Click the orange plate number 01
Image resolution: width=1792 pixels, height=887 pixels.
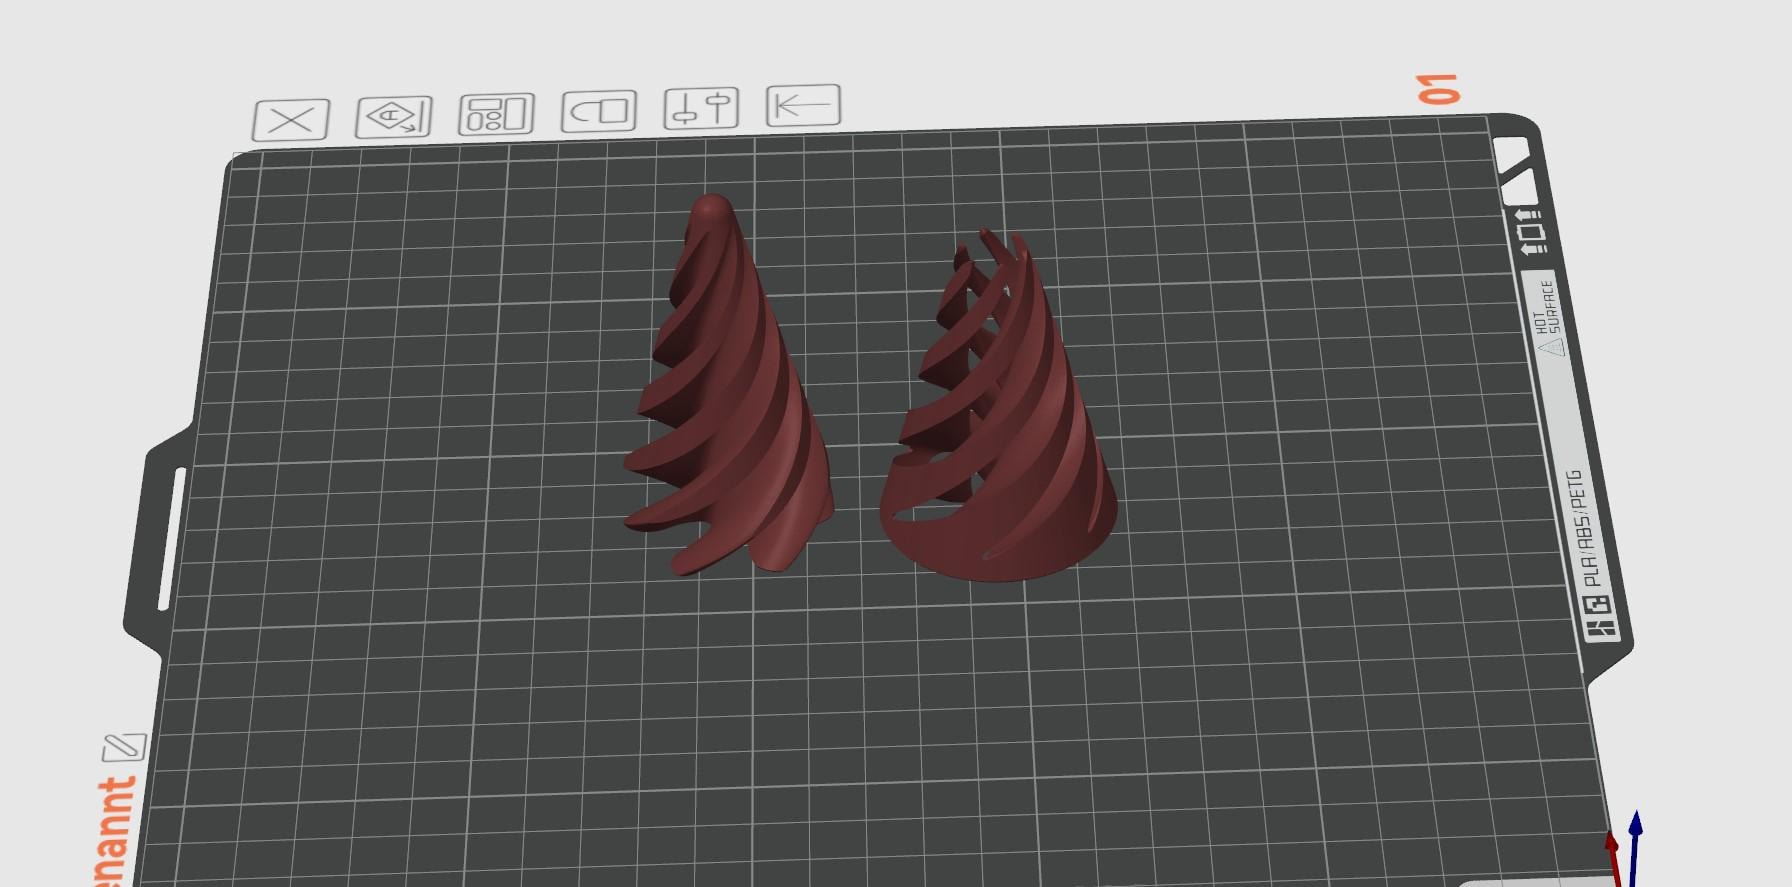coord(1439,89)
